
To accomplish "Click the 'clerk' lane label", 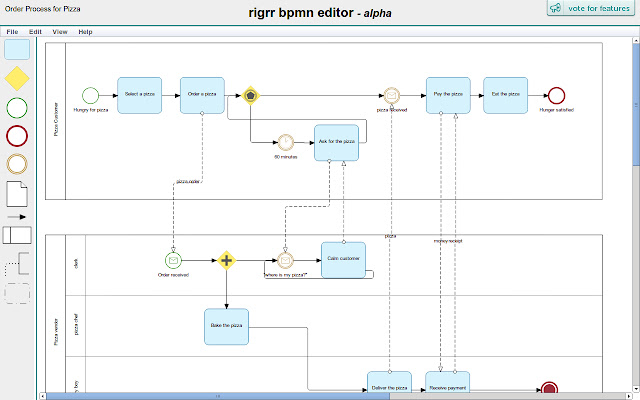I will 76,264.
